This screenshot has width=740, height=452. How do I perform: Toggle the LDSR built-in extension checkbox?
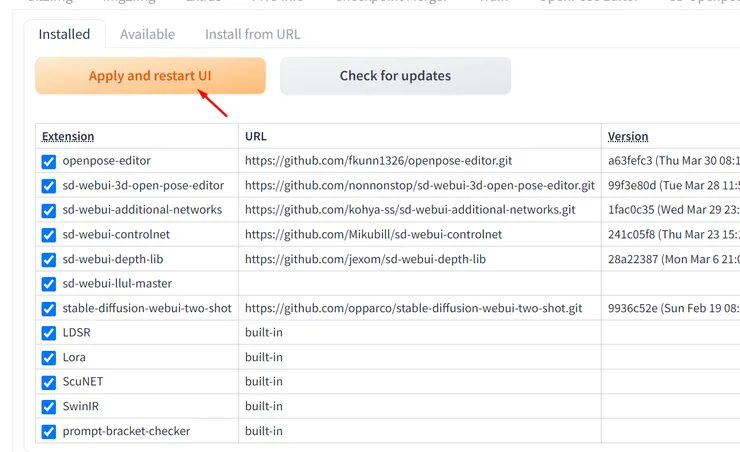click(x=49, y=333)
